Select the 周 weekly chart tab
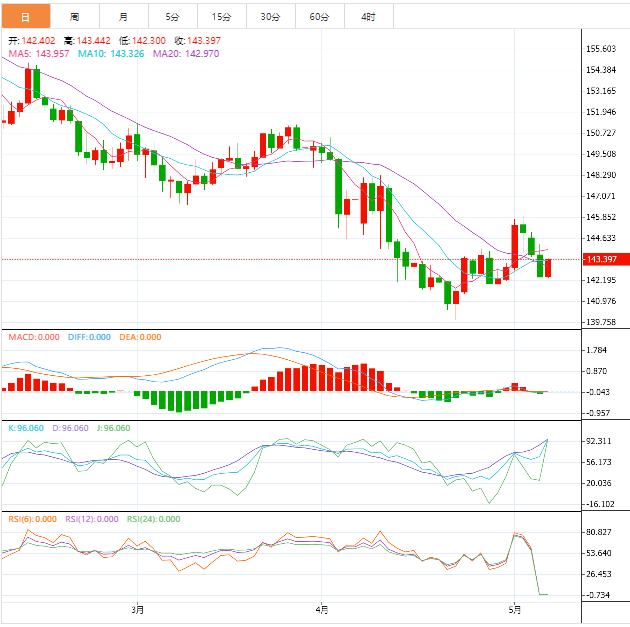This screenshot has width=630, height=627. tap(74, 17)
